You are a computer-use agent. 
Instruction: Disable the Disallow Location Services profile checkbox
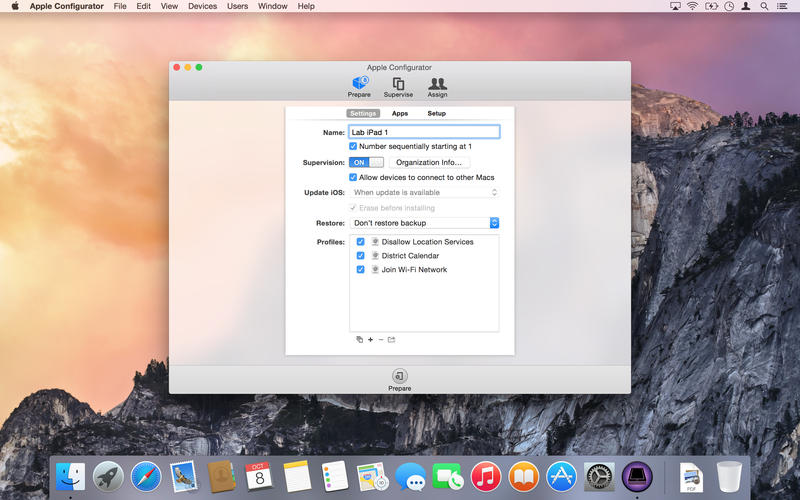[x=360, y=242]
